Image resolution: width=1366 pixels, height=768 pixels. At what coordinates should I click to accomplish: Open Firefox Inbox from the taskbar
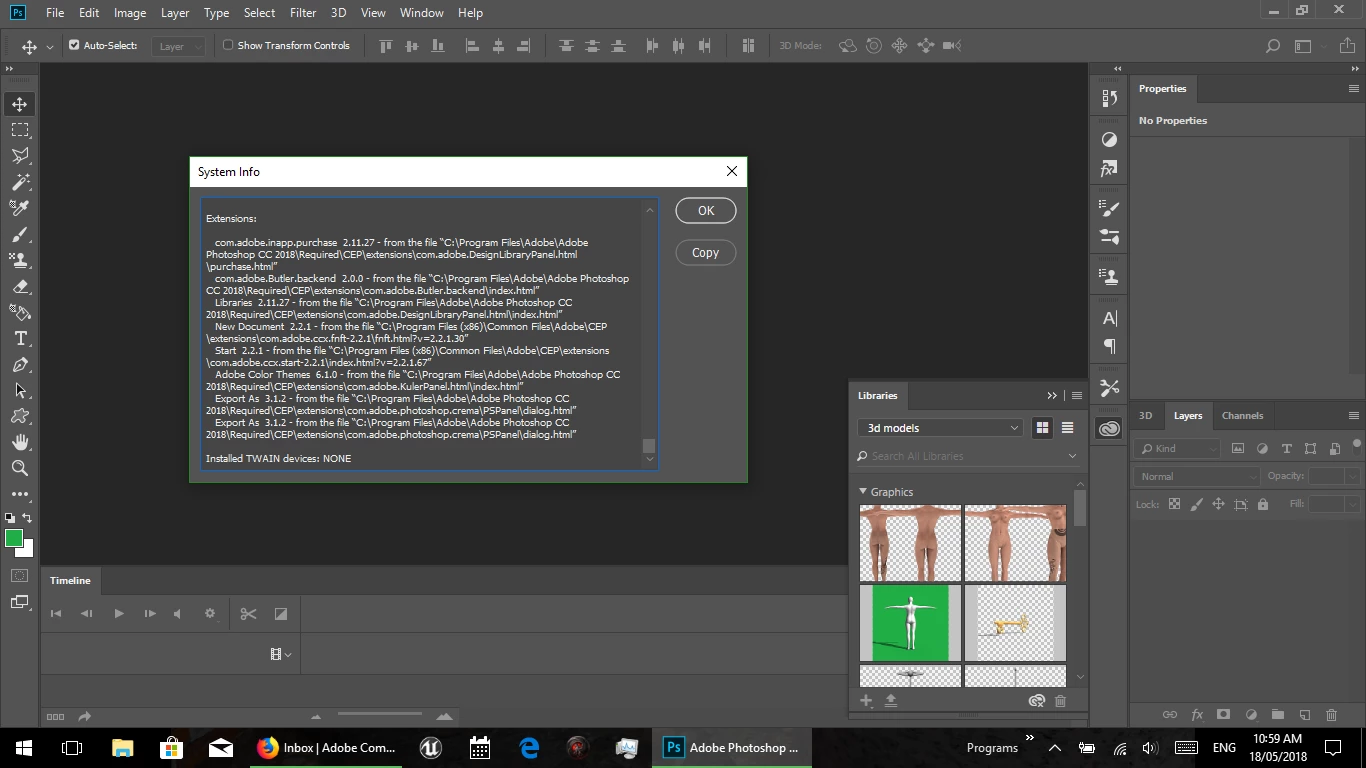click(326, 747)
